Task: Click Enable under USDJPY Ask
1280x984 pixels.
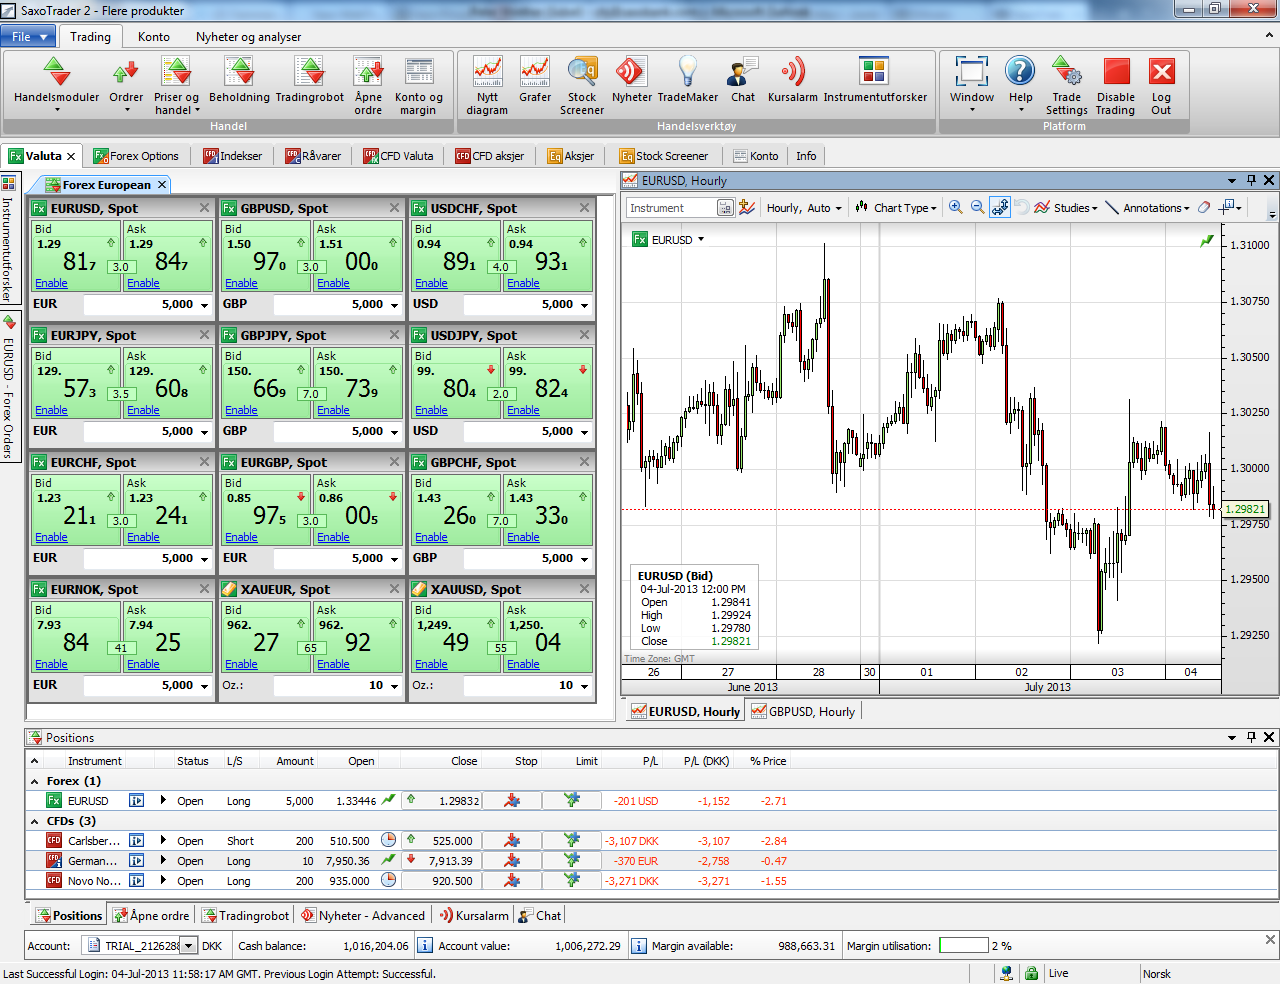Action: [523, 410]
